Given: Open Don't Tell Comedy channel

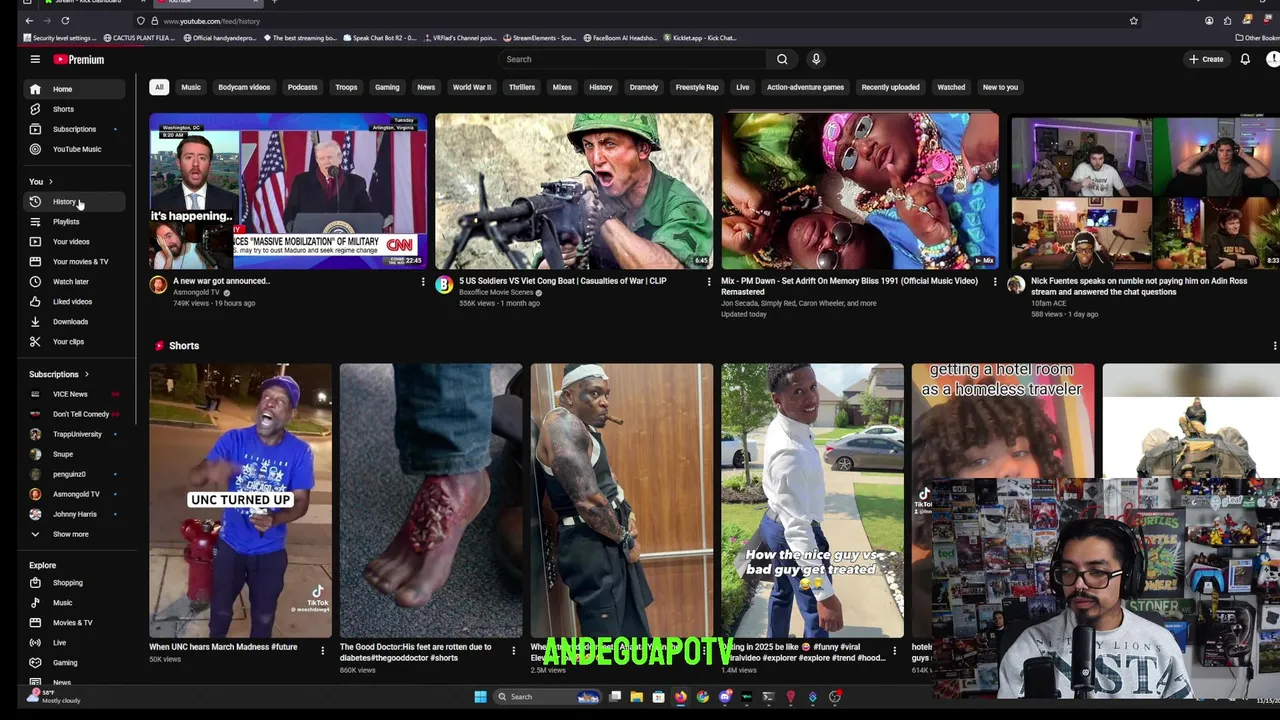Looking at the screenshot, I should (x=76, y=414).
